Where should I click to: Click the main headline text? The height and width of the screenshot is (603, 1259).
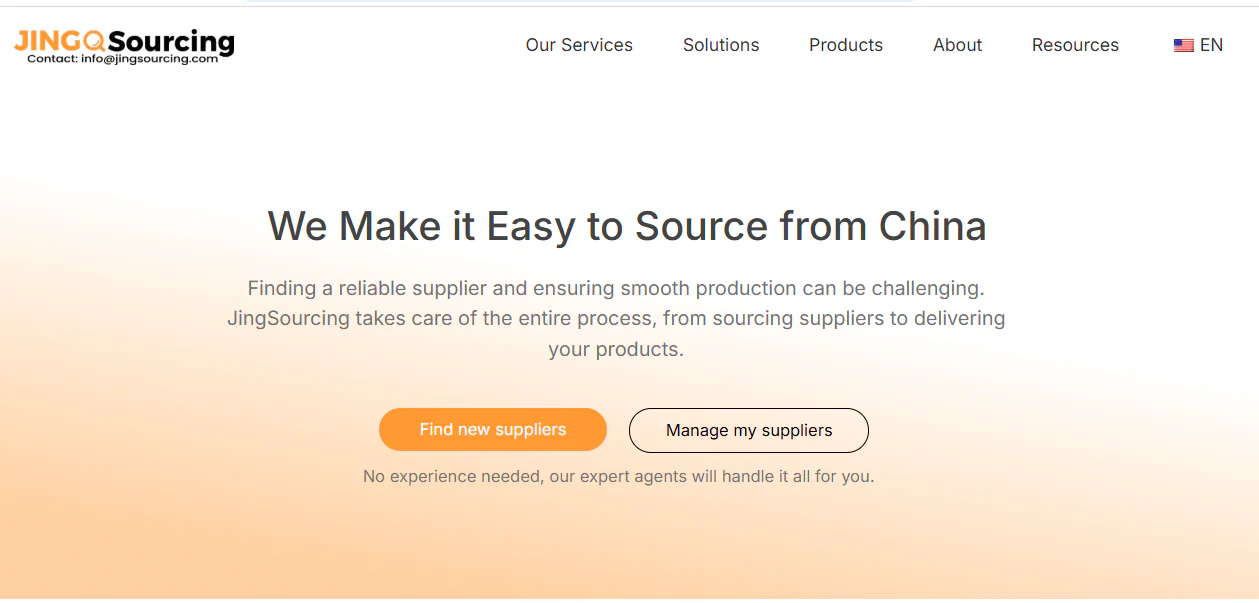click(x=627, y=226)
